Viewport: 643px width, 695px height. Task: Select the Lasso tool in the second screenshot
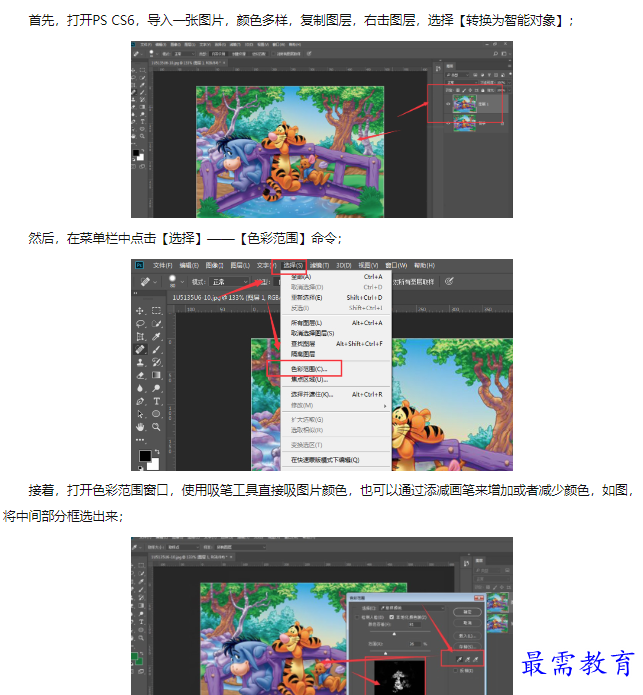[140, 324]
